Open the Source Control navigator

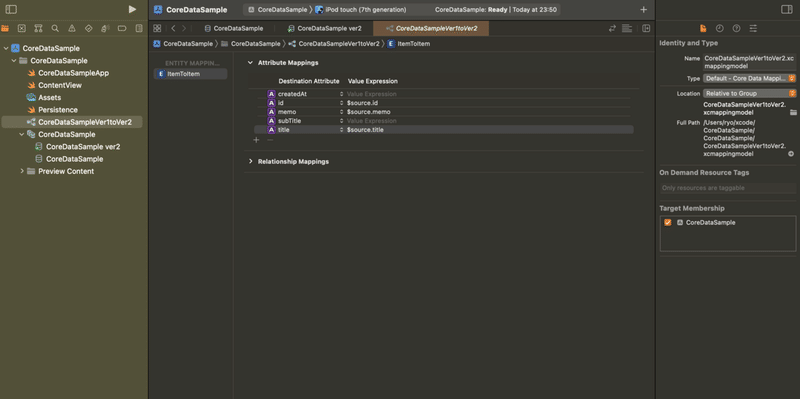[x=21, y=29]
